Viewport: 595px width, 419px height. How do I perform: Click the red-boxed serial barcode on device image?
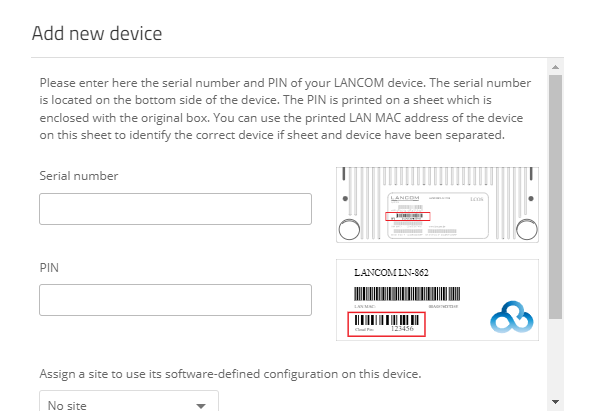[408, 216]
